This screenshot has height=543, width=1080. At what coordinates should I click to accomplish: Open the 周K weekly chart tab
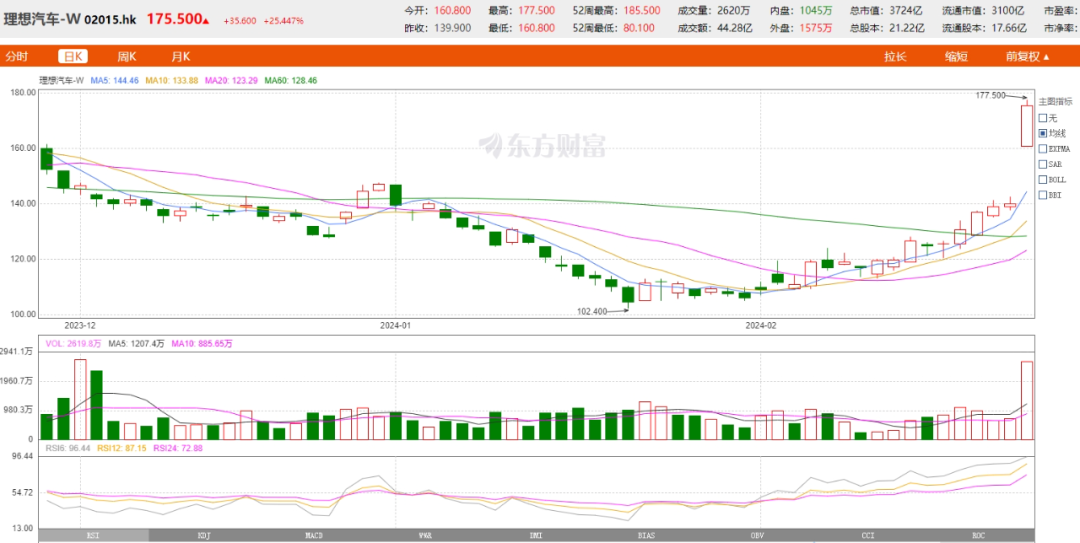click(127, 56)
